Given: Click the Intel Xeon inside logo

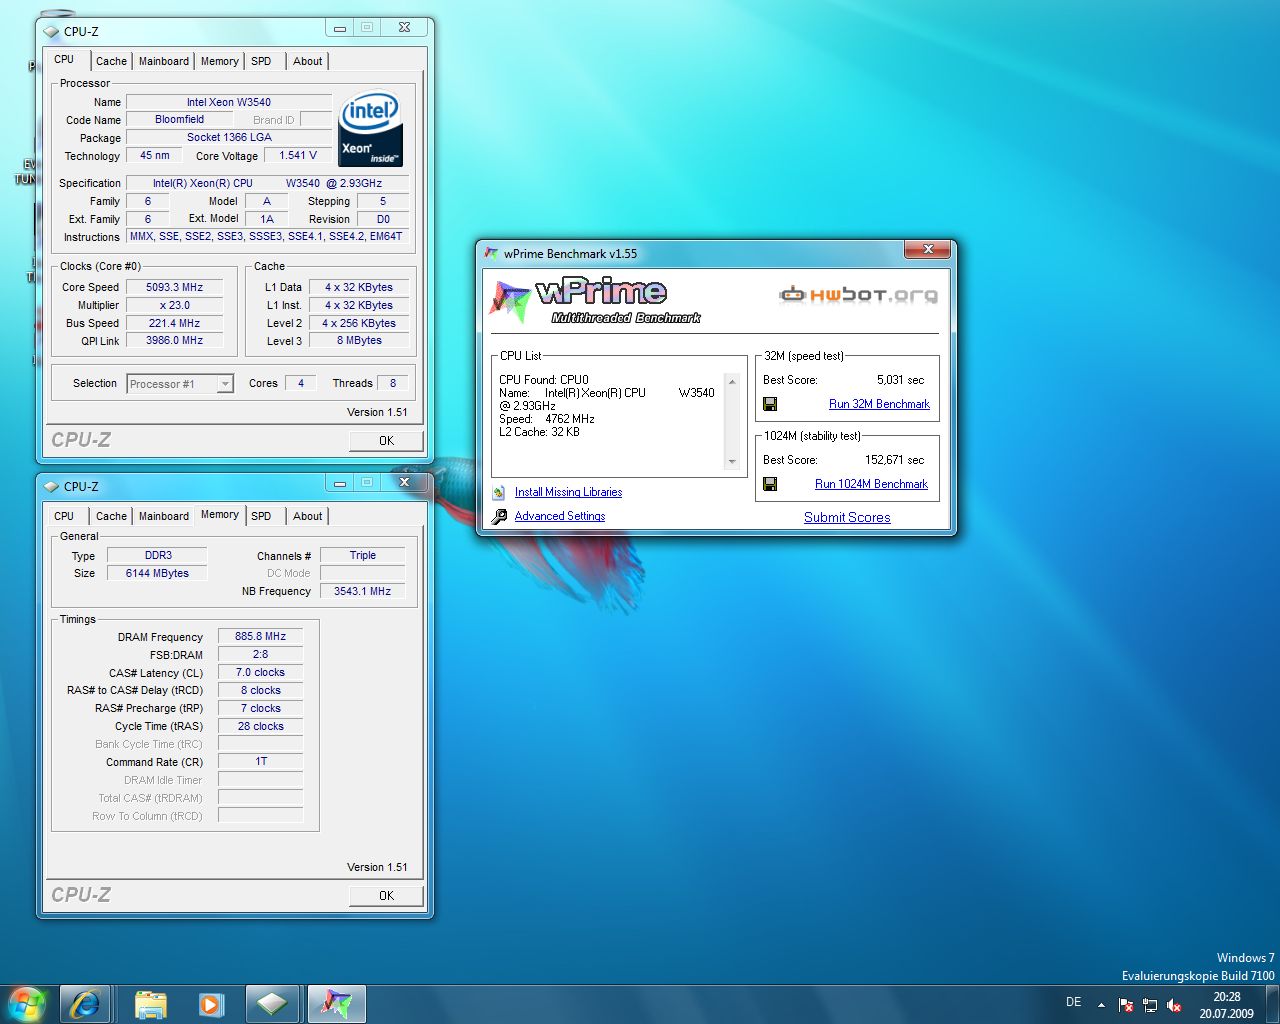Looking at the screenshot, I should pos(371,129).
